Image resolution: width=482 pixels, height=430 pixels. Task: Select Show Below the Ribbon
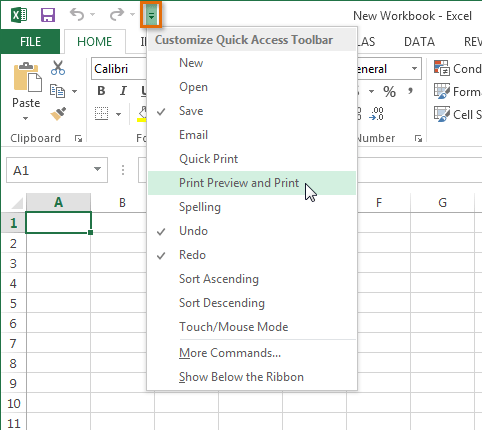pyautogui.click(x=252, y=377)
